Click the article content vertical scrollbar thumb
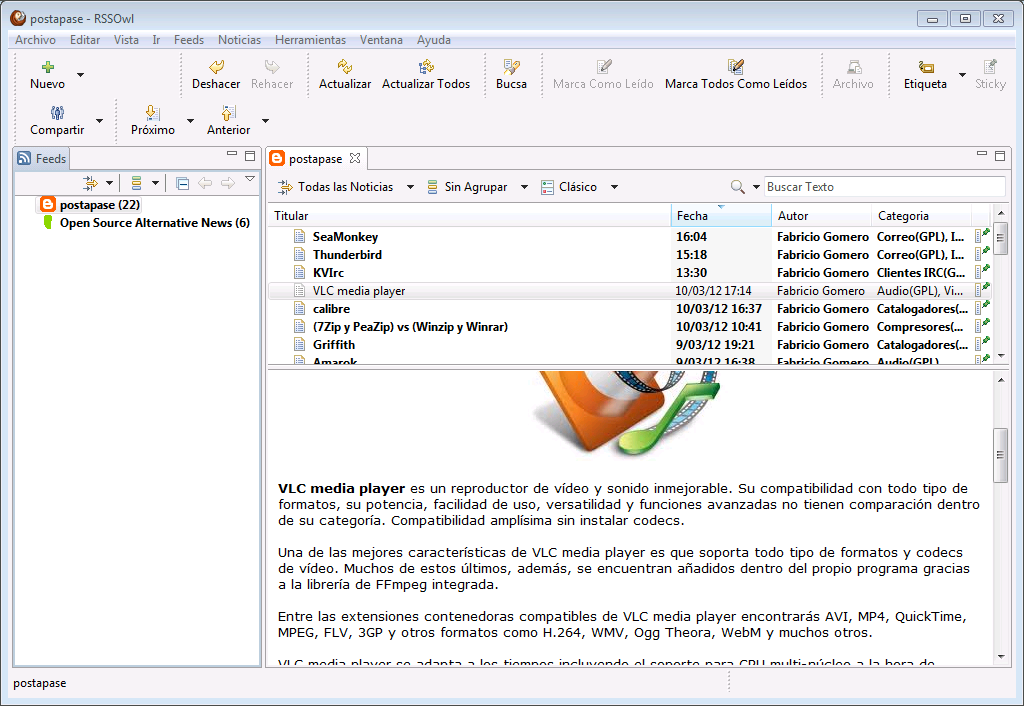 pyautogui.click(x=1000, y=455)
